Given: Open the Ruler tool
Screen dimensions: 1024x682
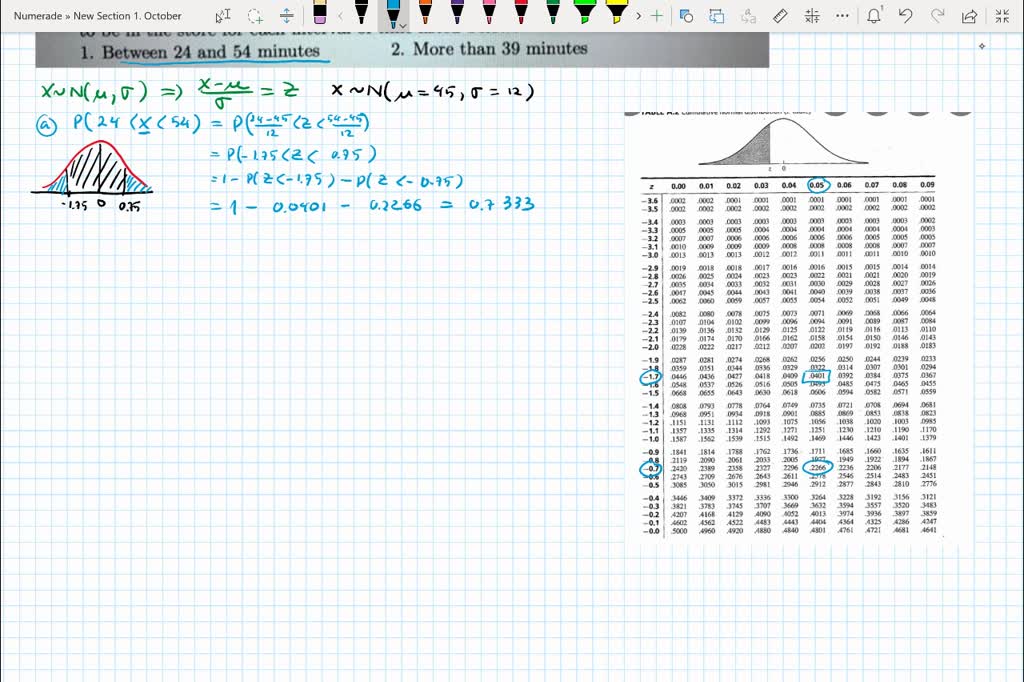Looking at the screenshot, I should (779, 16).
